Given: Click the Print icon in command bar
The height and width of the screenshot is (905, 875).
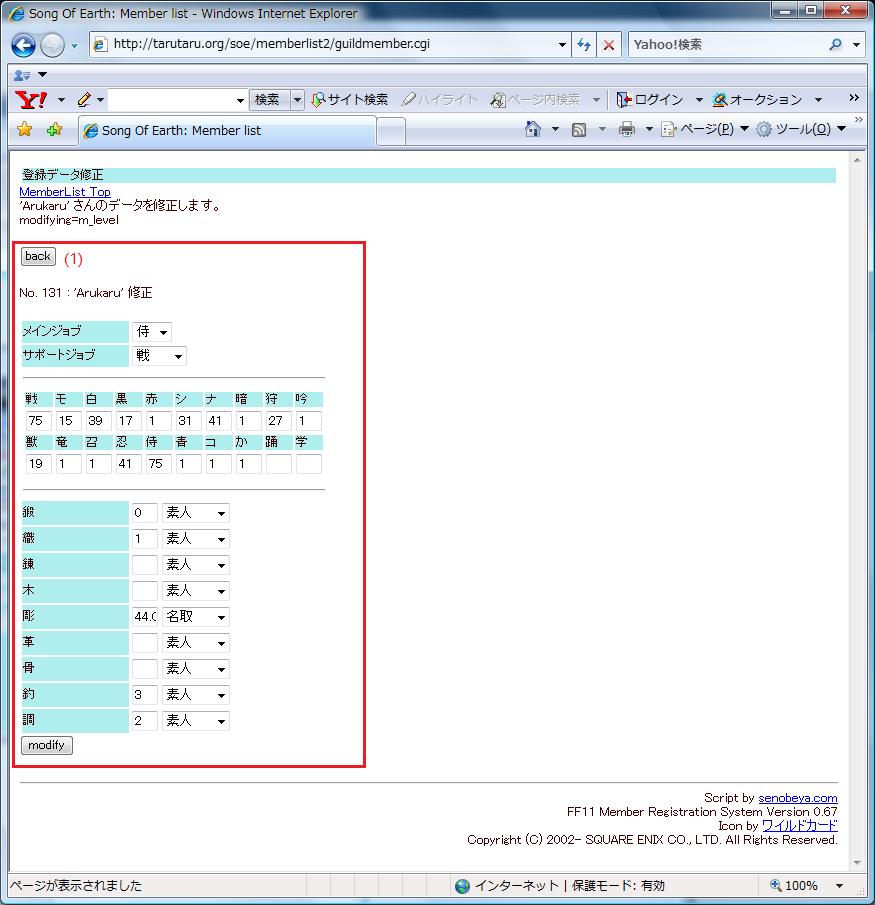Looking at the screenshot, I should pyautogui.click(x=627, y=129).
